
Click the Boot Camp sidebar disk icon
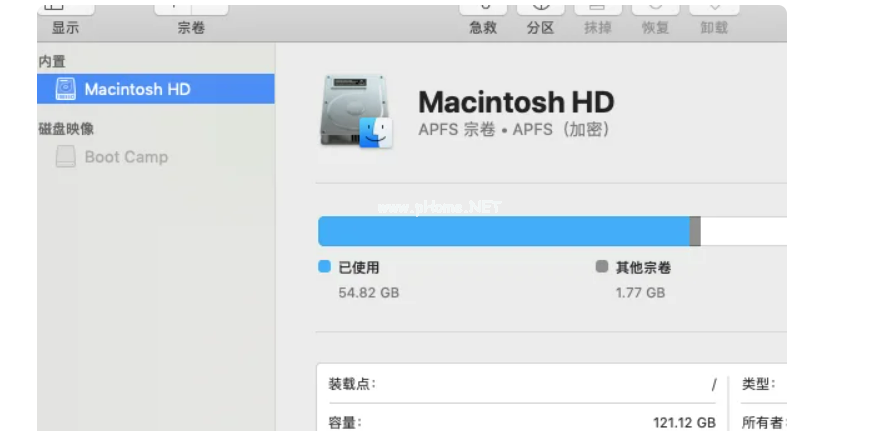point(65,157)
